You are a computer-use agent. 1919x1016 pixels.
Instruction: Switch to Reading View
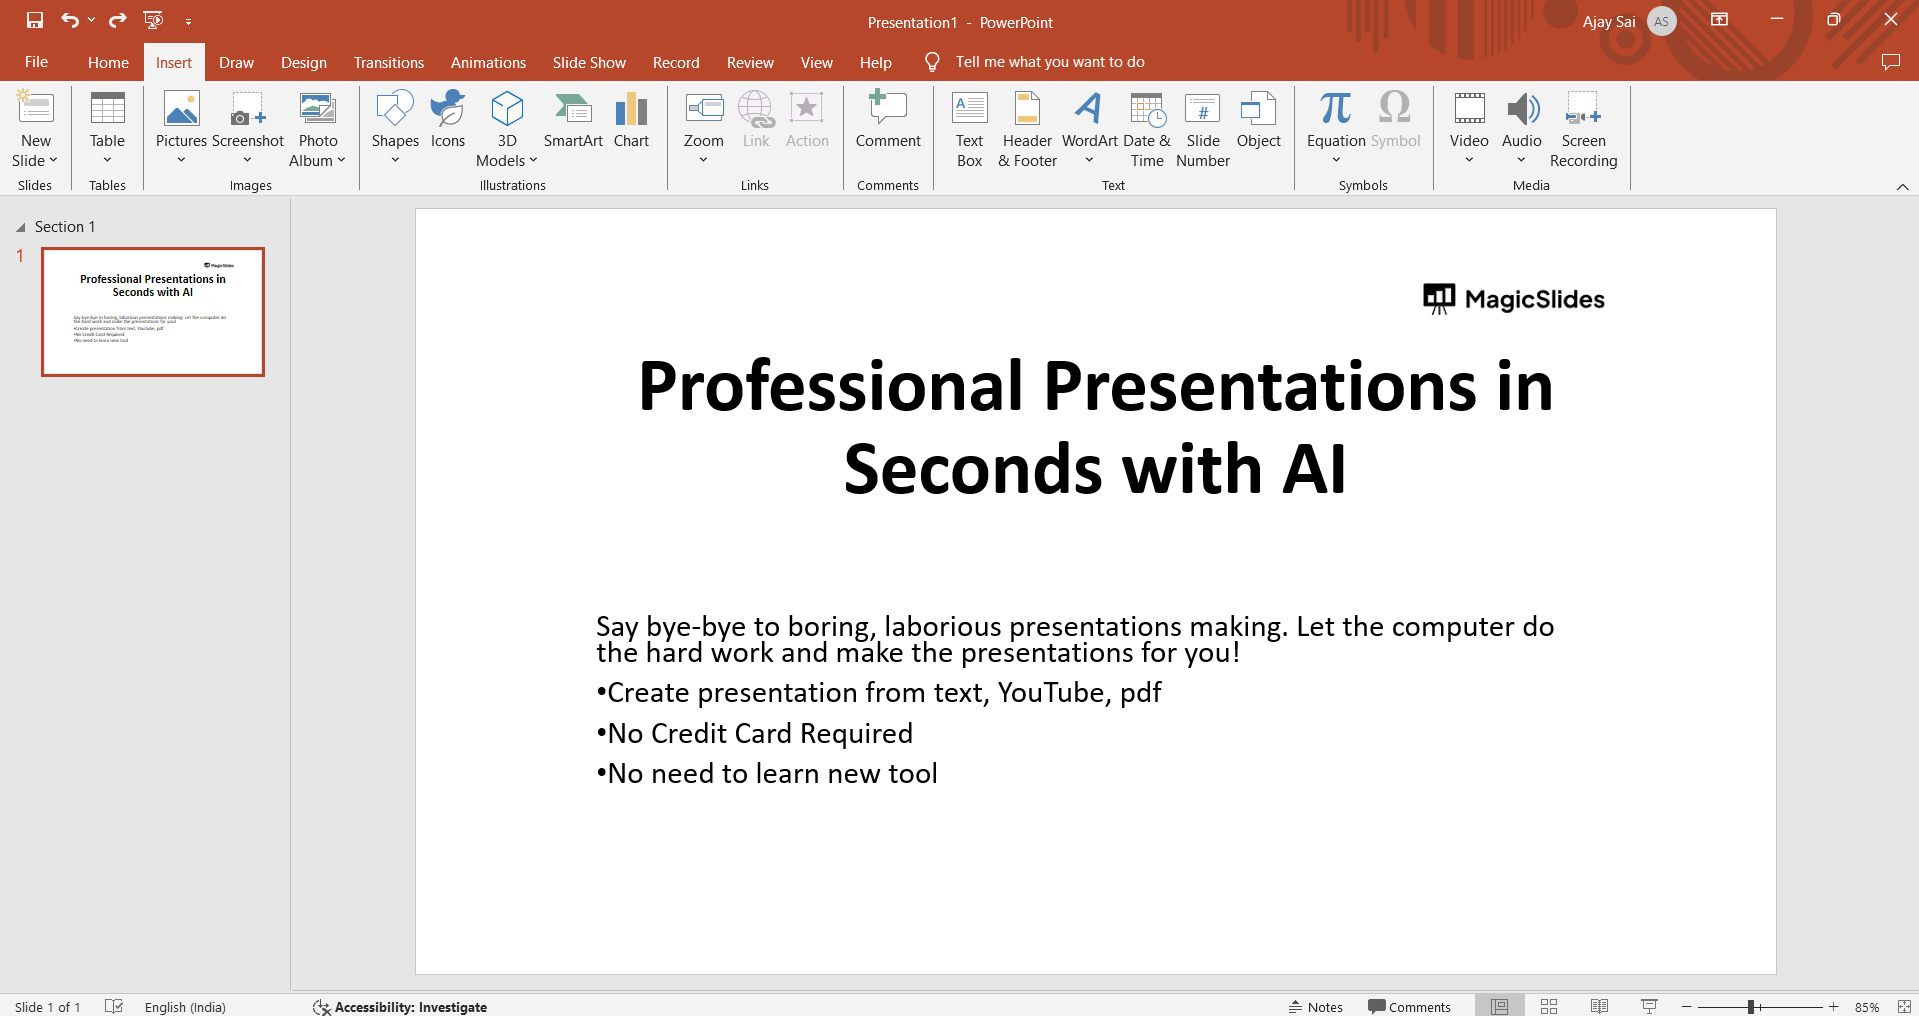(x=1599, y=1007)
